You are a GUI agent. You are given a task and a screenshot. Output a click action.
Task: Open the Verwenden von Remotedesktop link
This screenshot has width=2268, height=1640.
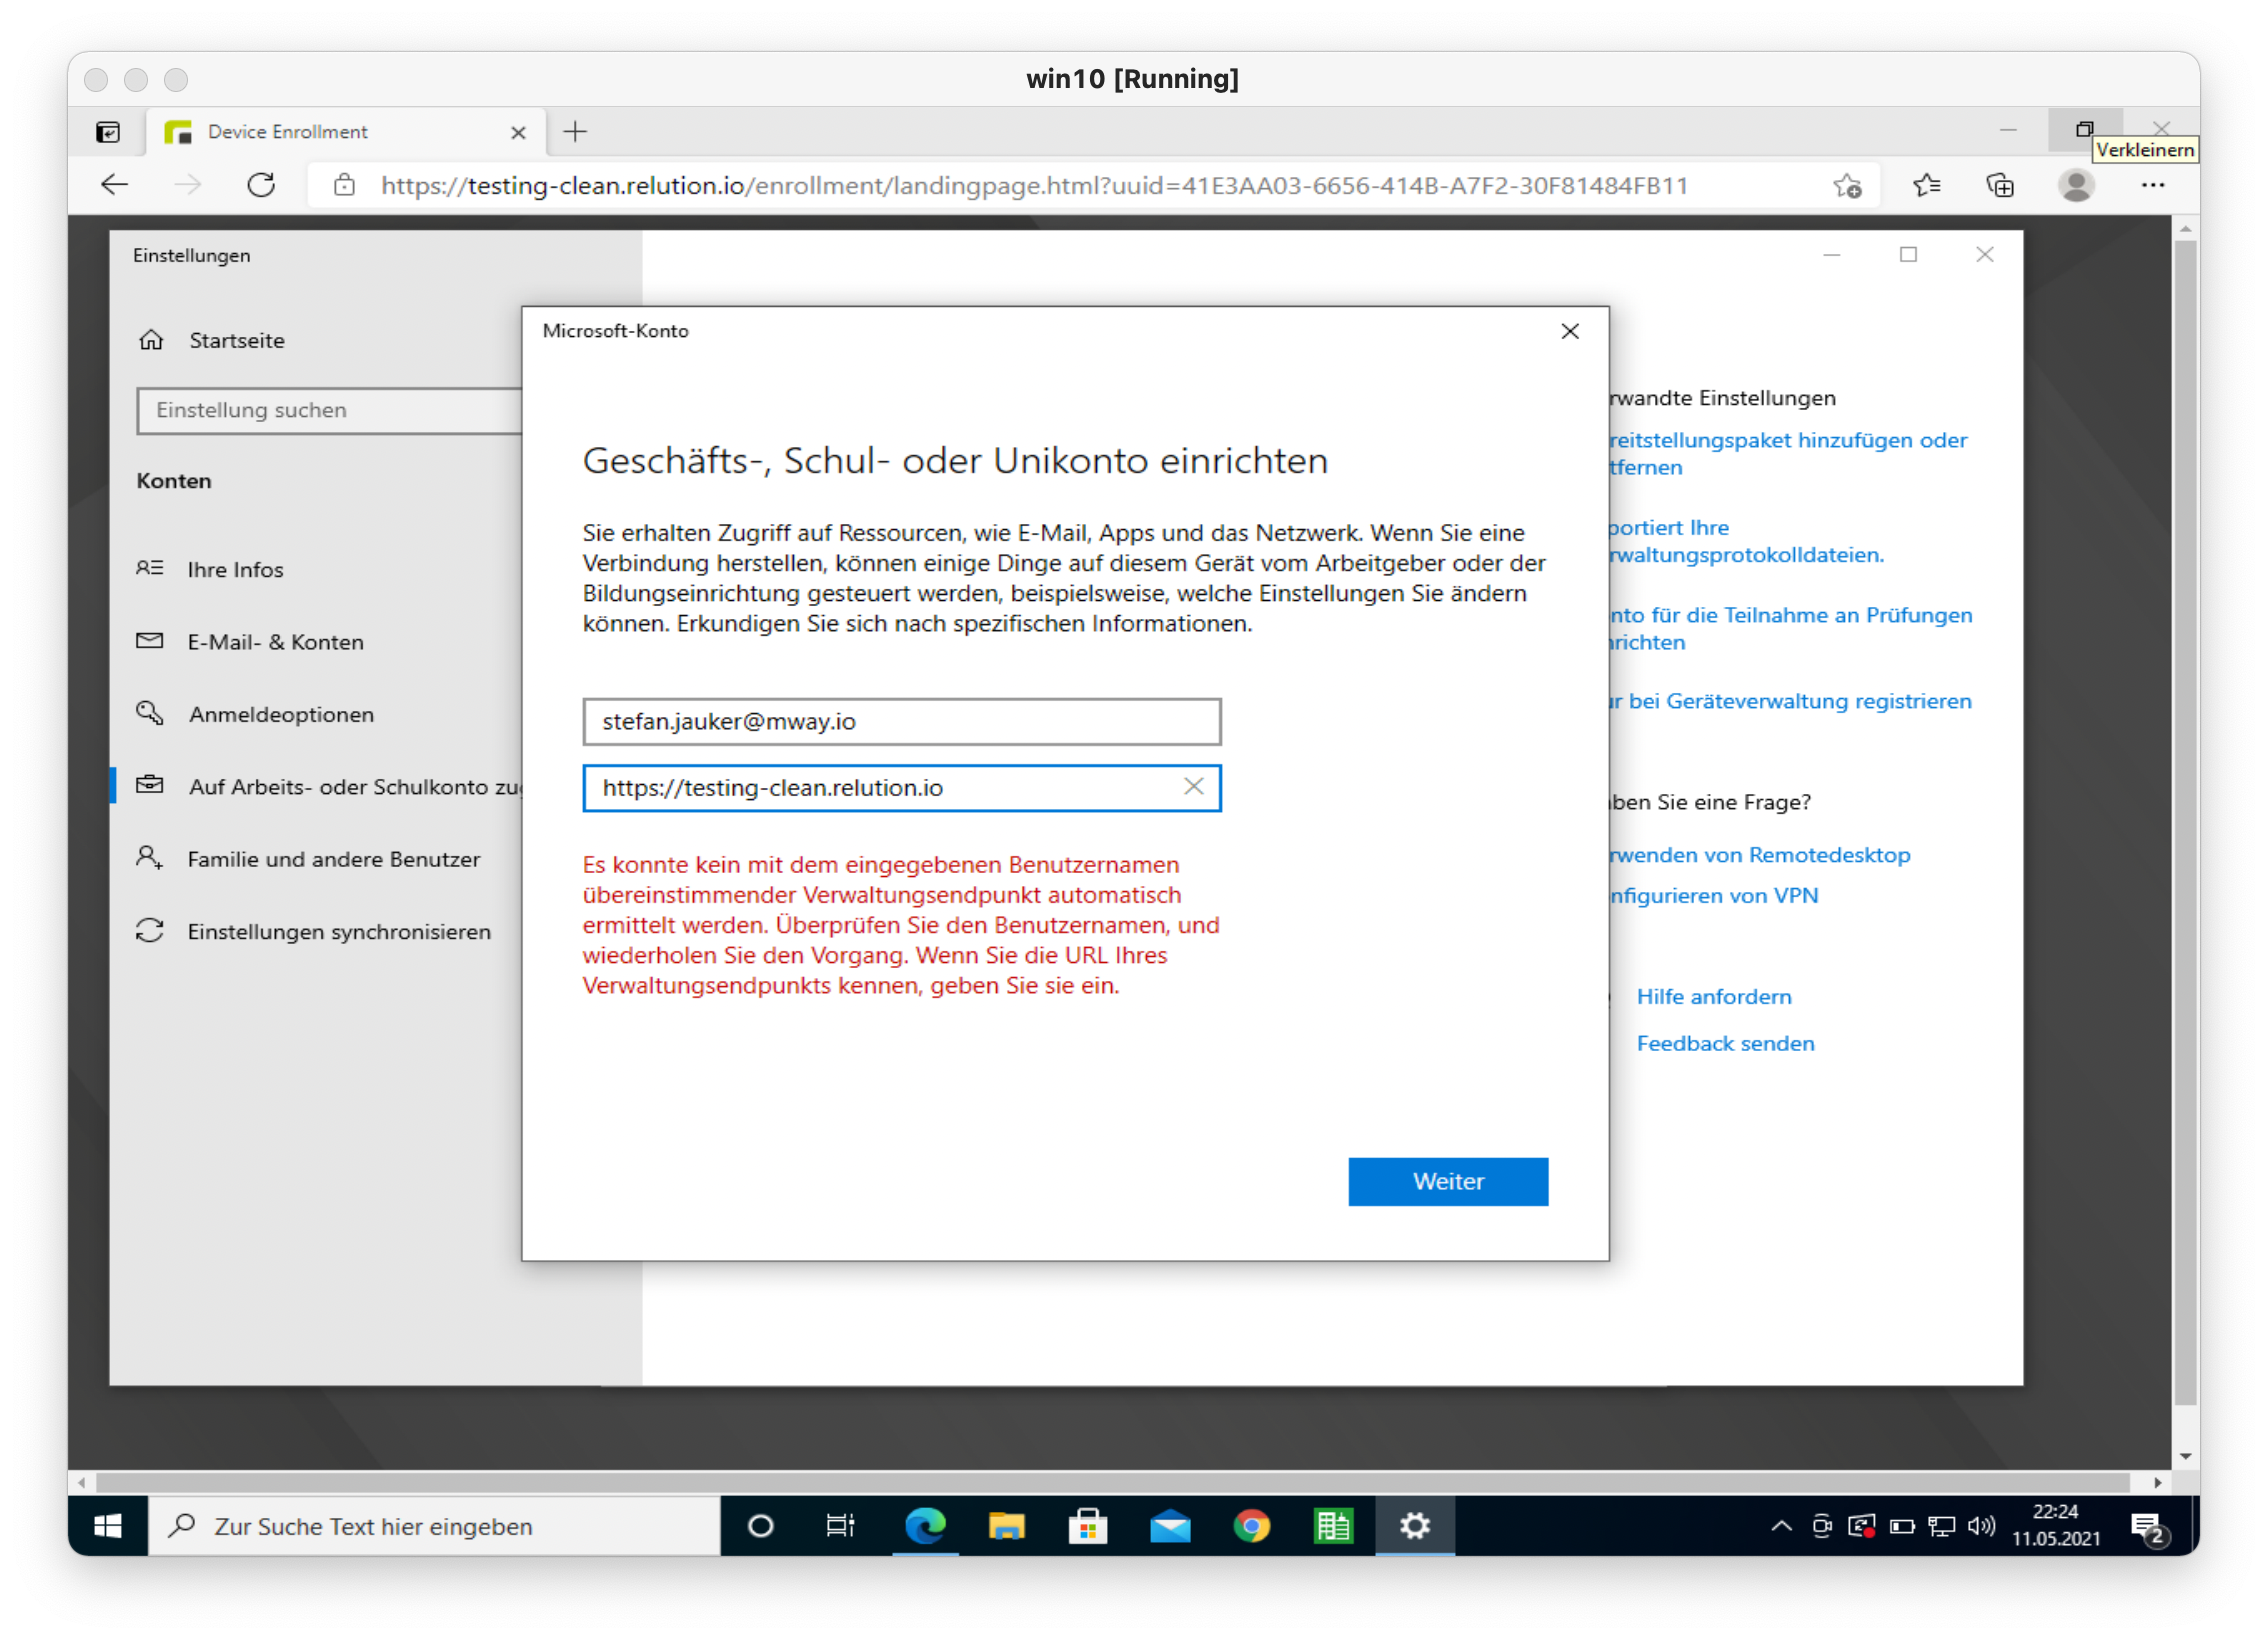1759,855
